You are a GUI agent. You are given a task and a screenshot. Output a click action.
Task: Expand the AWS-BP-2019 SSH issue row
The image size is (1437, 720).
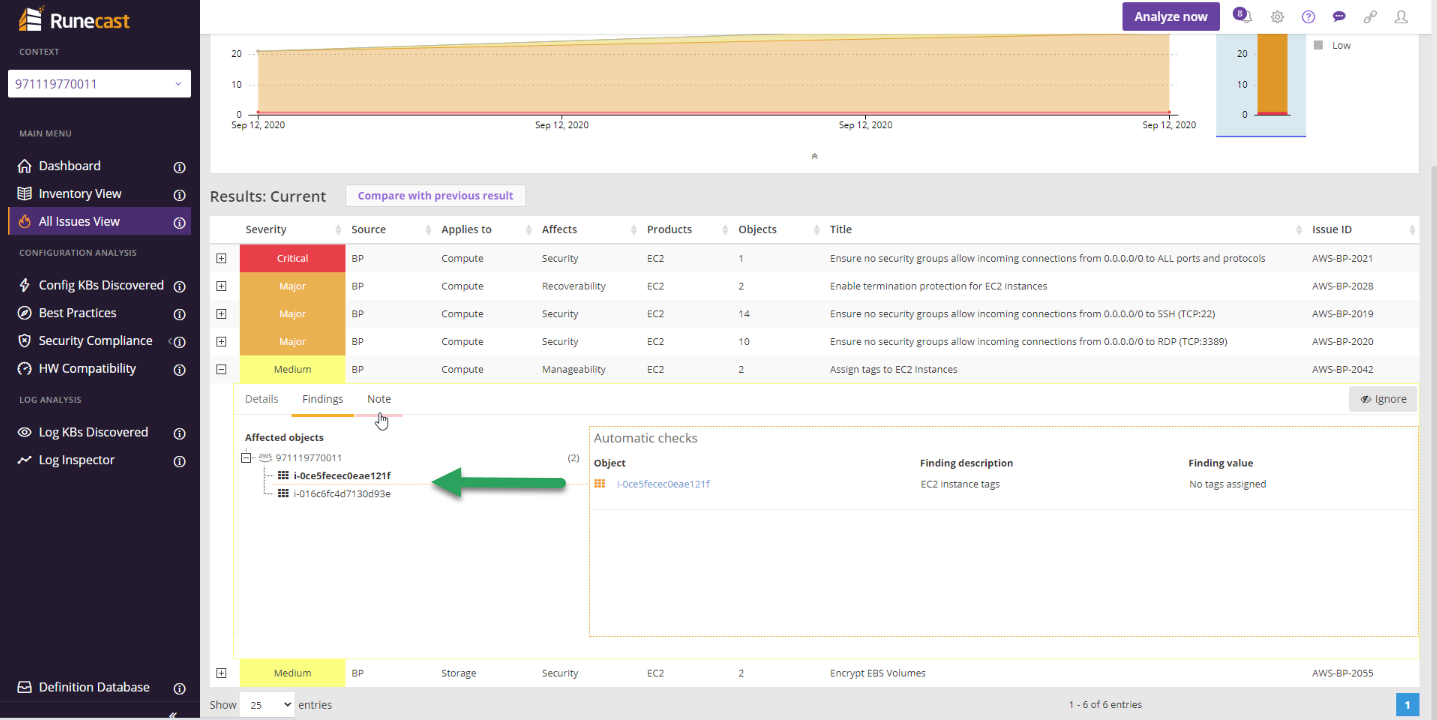(x=221, y=314)
